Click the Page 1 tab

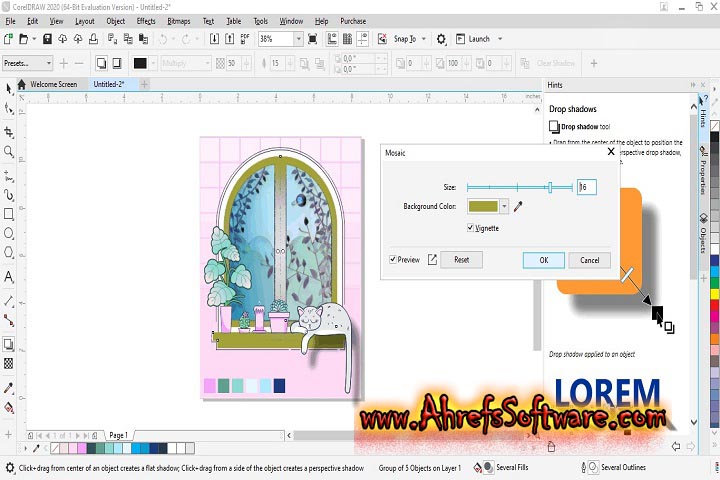coord(118,435)
